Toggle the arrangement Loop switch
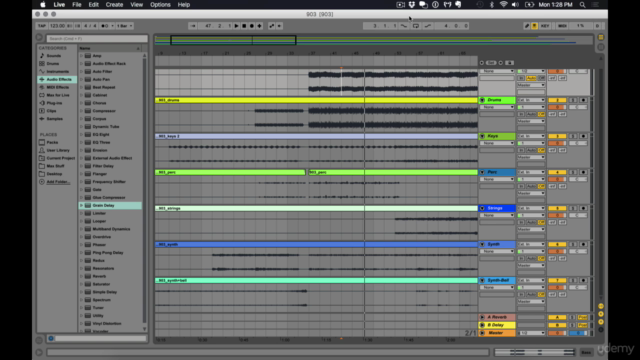The image size is (640, 360). (416, 26)
